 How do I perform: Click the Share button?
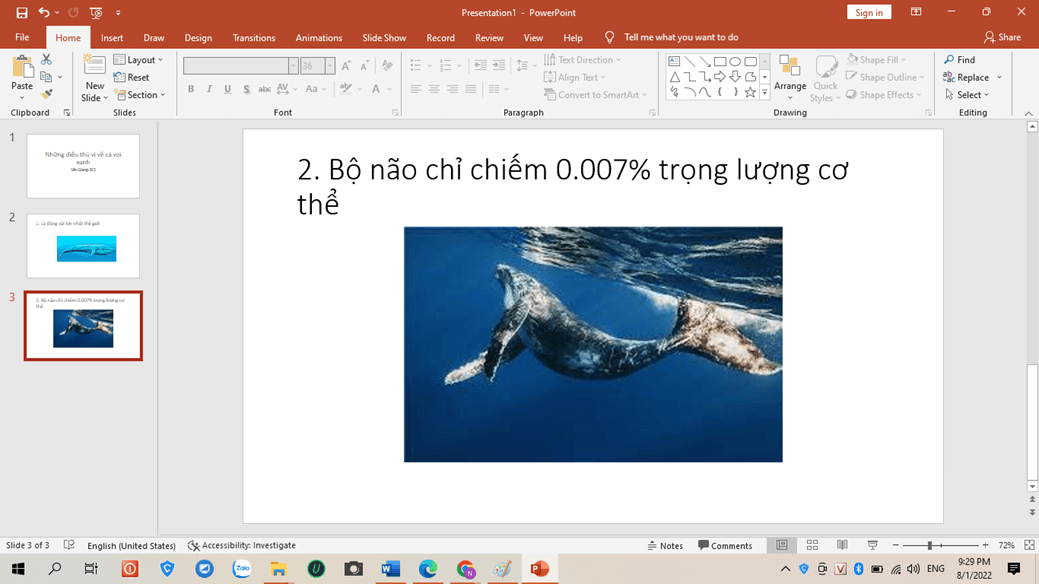1002,37
